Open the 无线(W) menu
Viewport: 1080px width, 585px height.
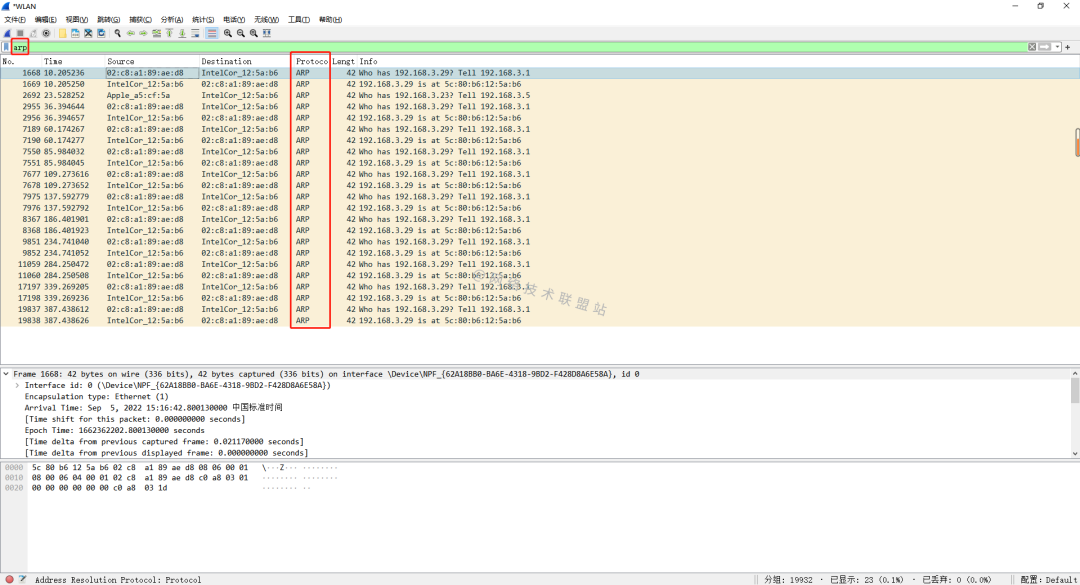coord(266,19)
